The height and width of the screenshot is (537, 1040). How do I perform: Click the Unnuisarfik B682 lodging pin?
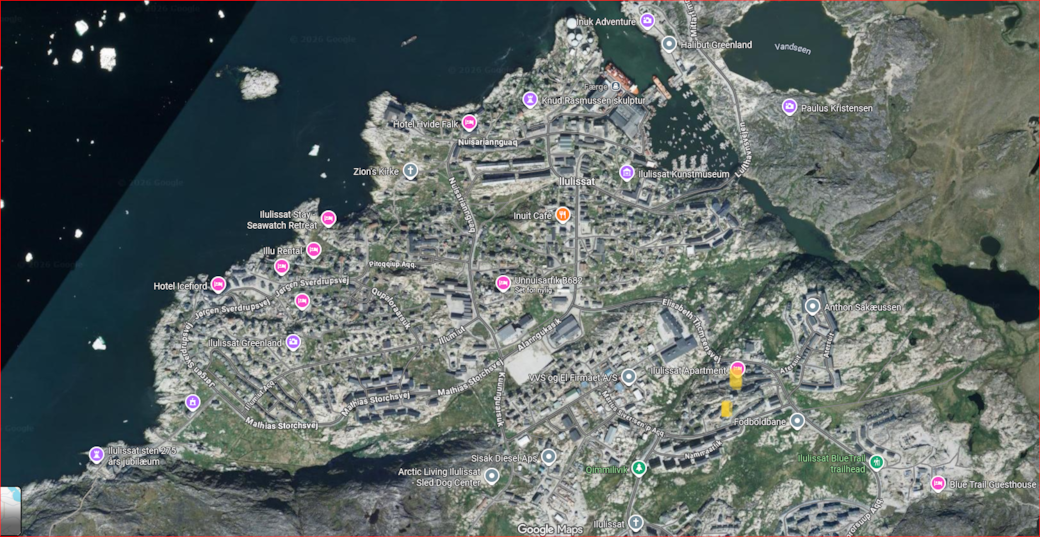(503, 283)
